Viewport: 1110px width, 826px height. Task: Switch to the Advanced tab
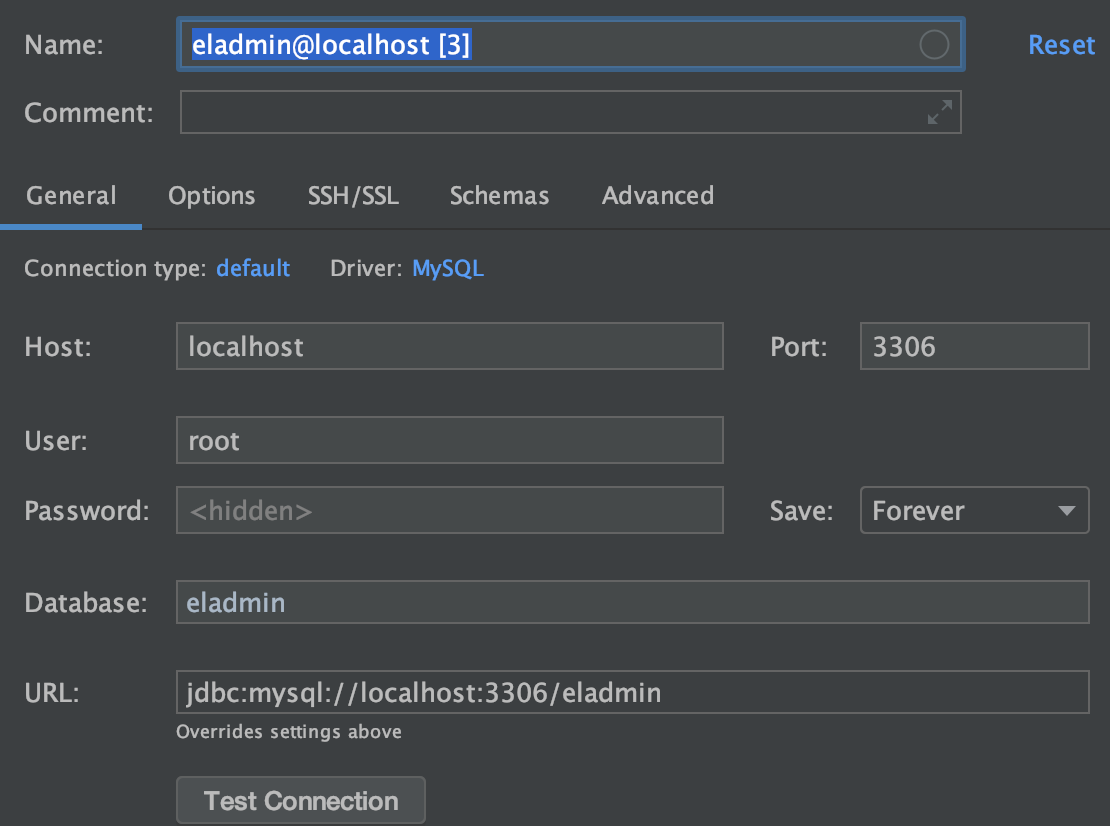[658, 195]
